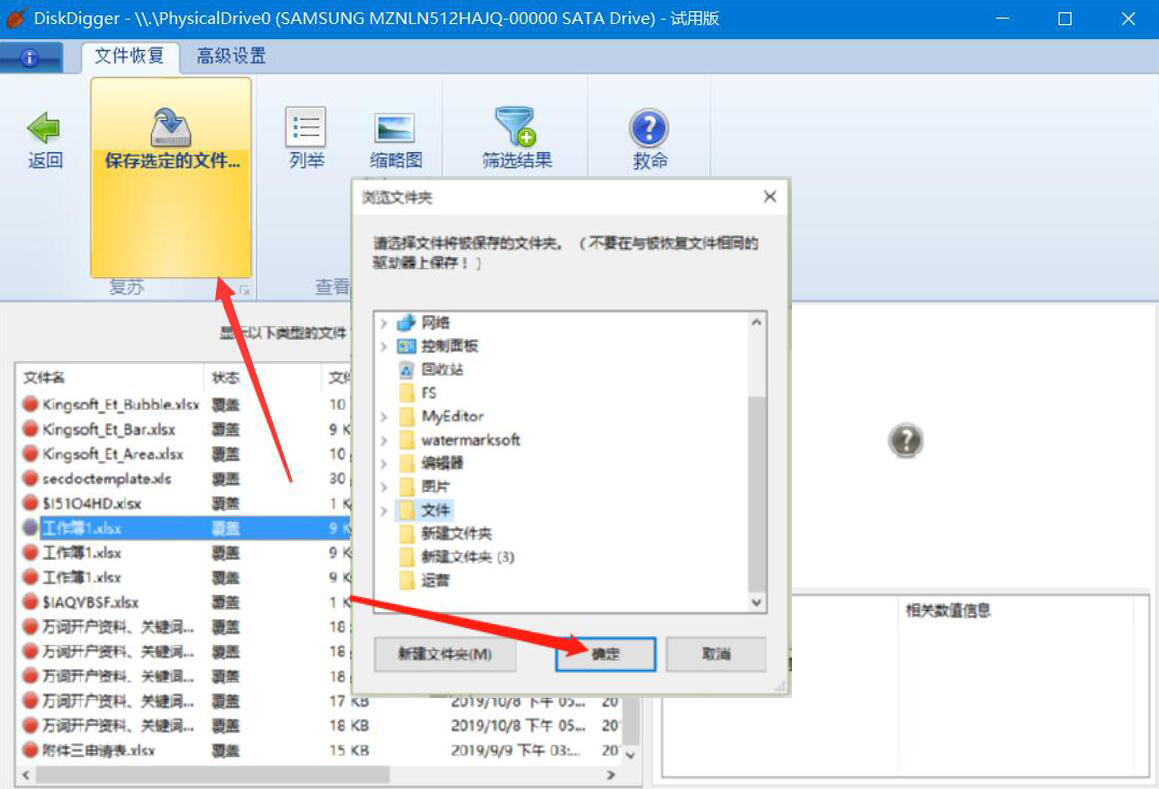The width and height of the screenshot is (1159, 789).
Task: Click file list horizontal scrollbar right arrow
Action: (611, 775)
